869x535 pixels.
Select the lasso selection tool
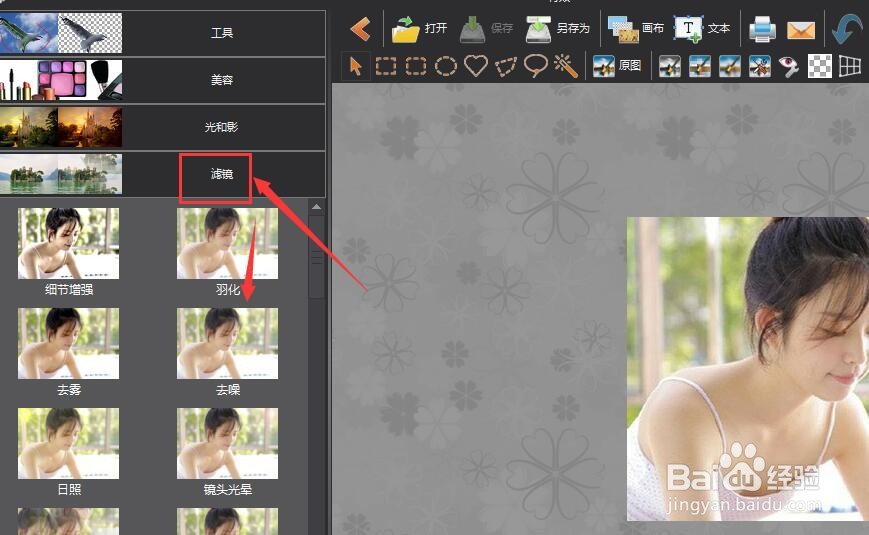coord(535,66)
